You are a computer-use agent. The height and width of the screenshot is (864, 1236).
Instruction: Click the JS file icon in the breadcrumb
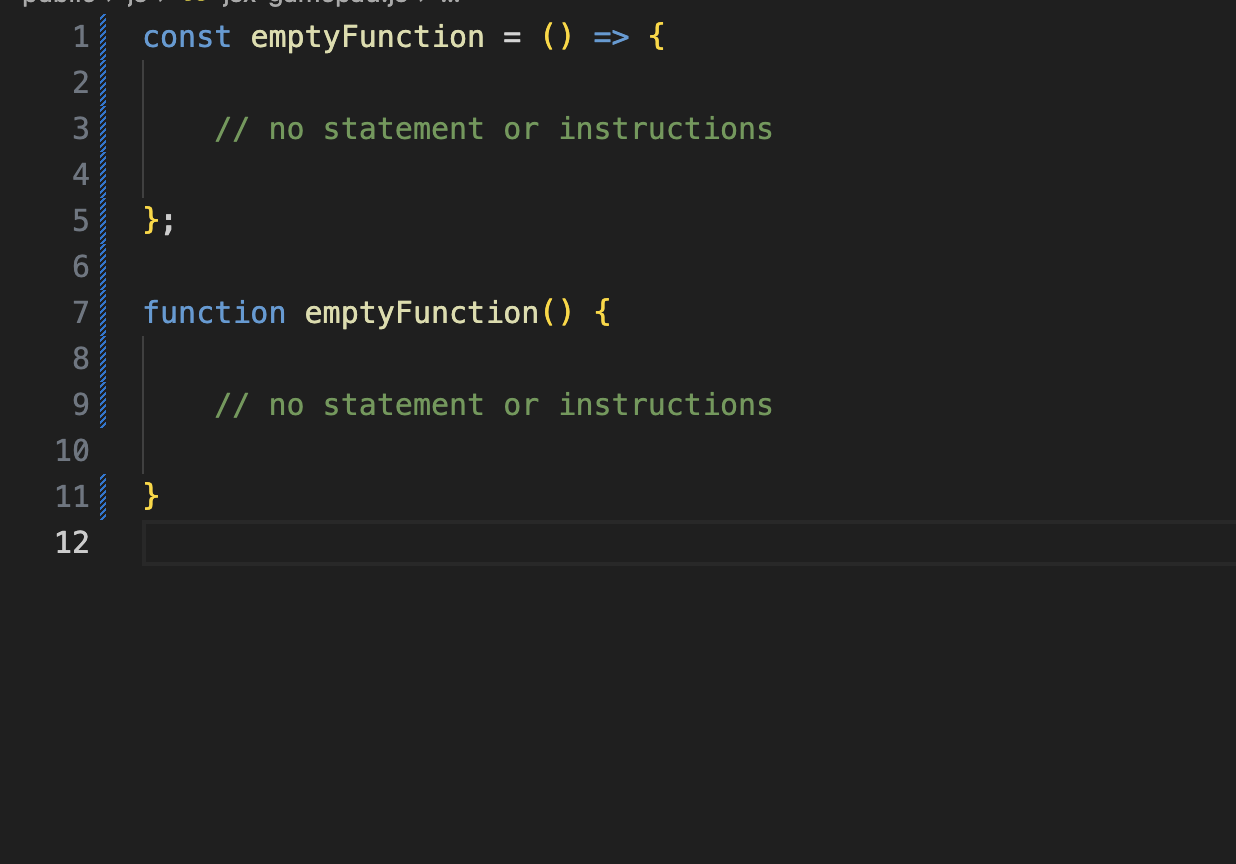click(x=197, y=2)
